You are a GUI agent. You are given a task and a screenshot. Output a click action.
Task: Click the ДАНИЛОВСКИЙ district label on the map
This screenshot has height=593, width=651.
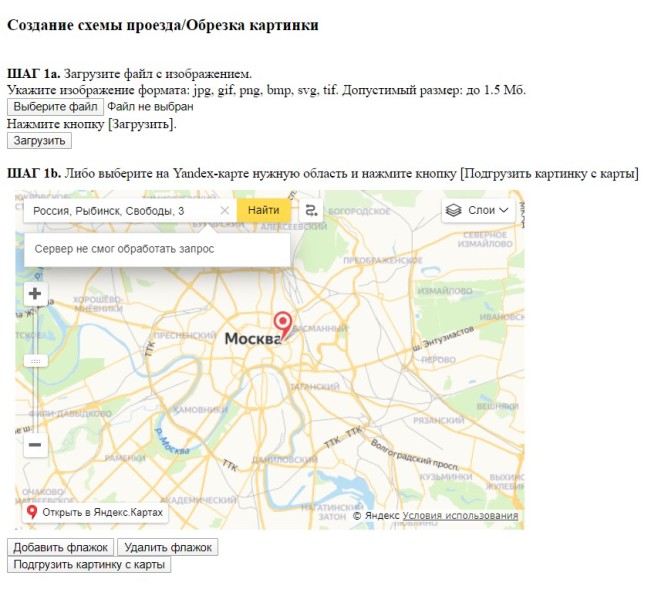pyautogui.click(x=285, y=460)
